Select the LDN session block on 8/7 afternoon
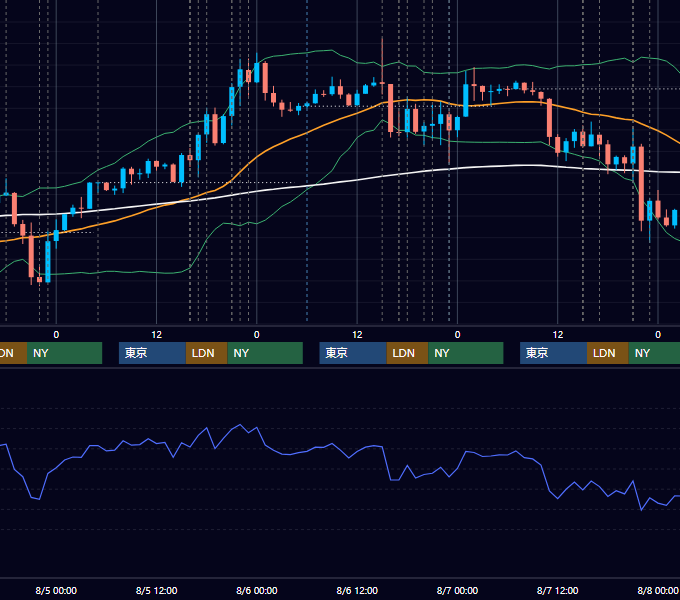The image size is (680, 600). [x=608, y=353]
